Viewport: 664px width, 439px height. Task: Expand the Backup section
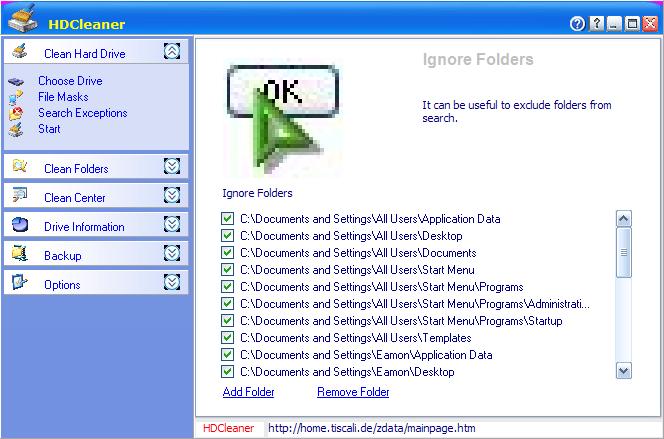[172, 253]
